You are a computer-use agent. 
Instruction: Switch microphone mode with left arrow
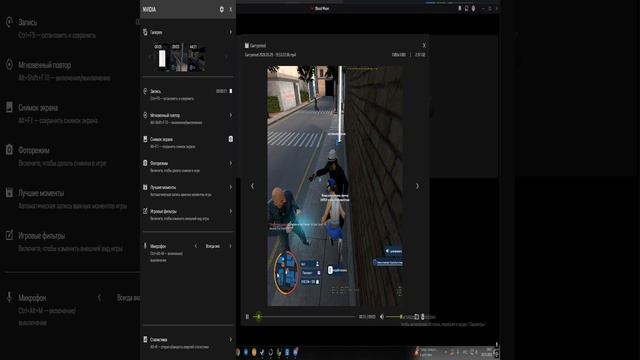coord(196,246)
